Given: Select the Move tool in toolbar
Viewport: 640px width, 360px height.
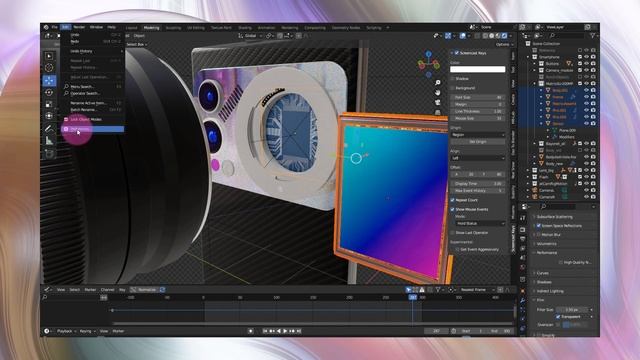Looking at the screenshot, I should tap(49, 80).
